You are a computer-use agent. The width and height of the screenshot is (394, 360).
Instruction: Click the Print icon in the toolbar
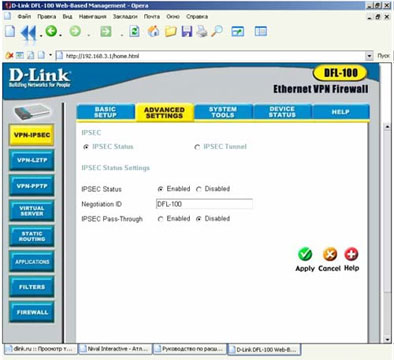pos(201,32)
